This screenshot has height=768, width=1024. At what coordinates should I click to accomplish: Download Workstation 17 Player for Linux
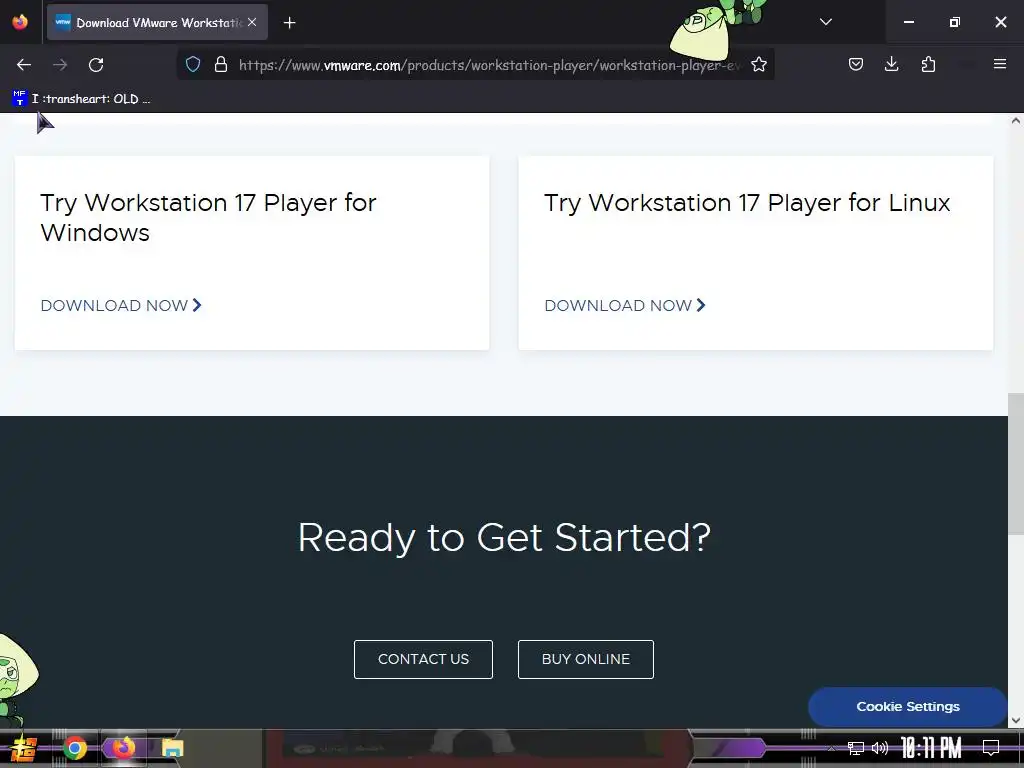625,305
